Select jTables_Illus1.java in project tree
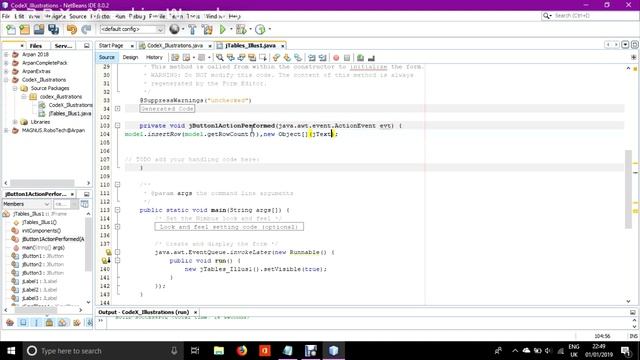The image size is (640, 360). pyautogui.click(x=69, y=113)
